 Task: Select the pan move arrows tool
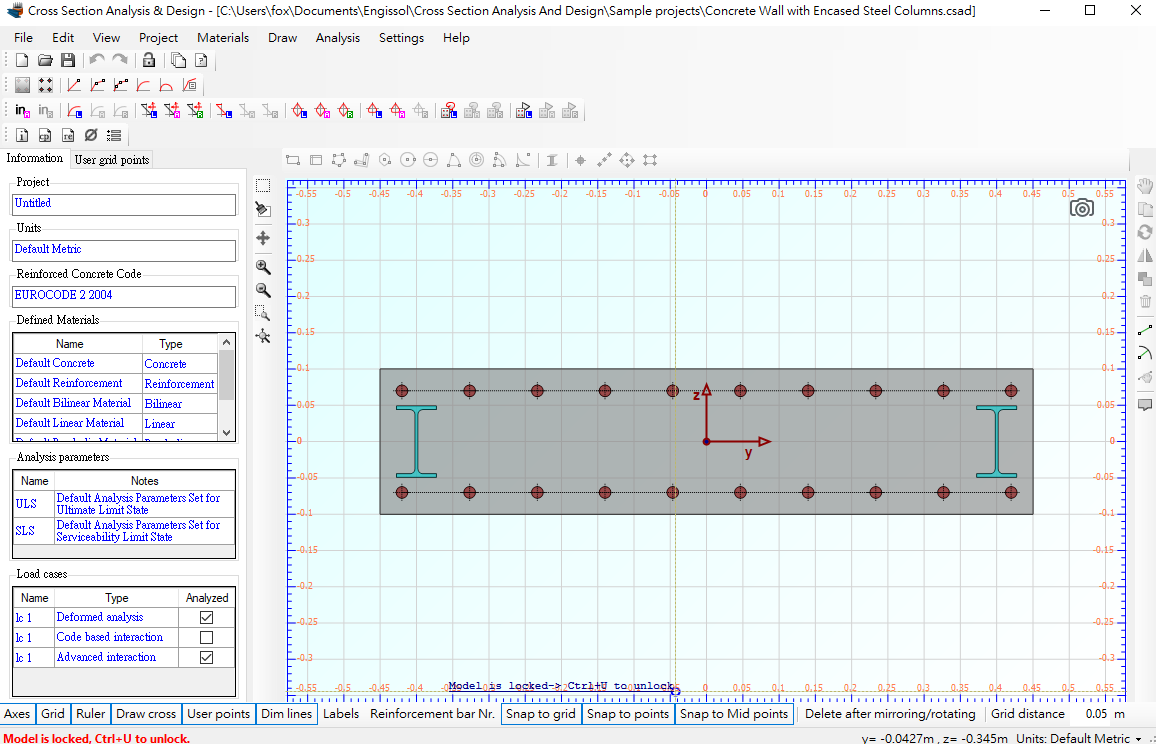262,238
